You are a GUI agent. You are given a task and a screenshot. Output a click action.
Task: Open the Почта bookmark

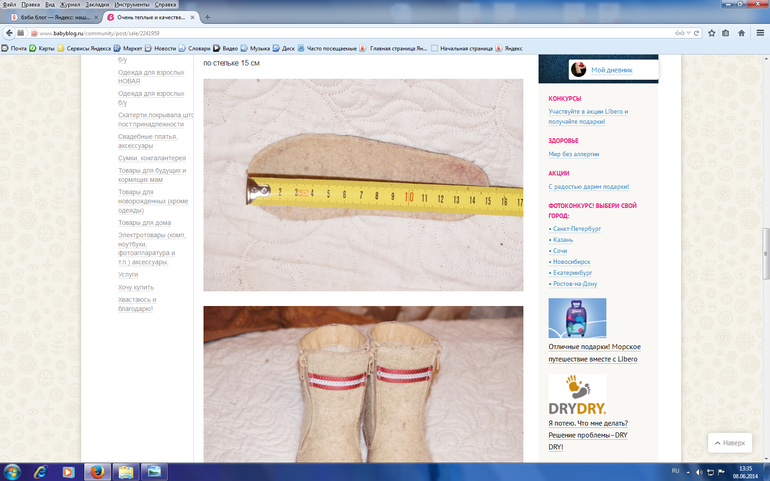[14, 48]
